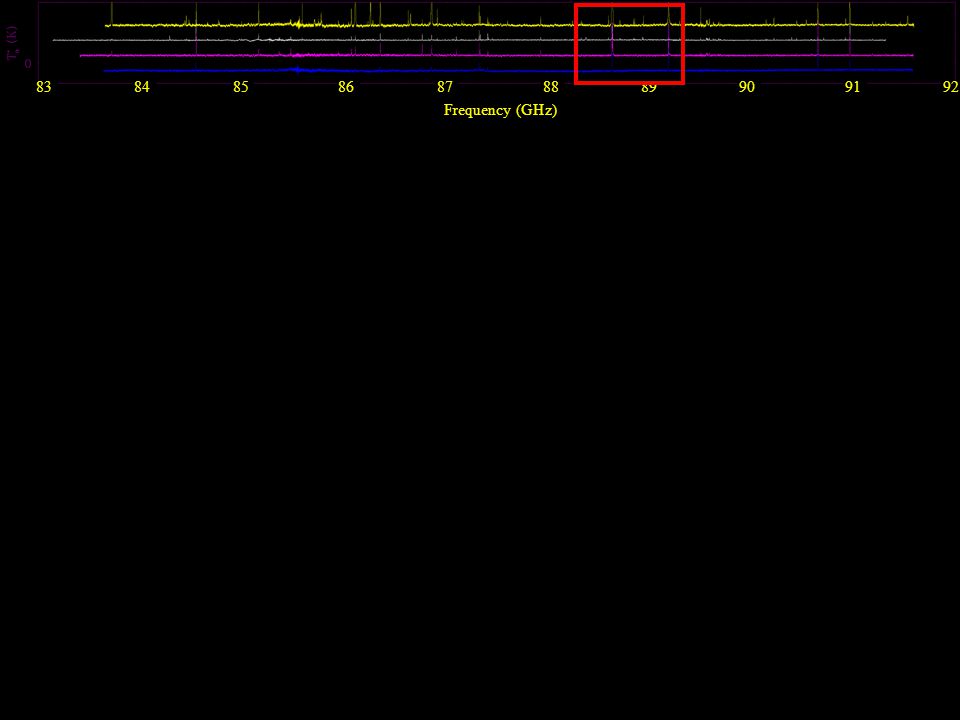Click the '88' frequency tick label
The height and width of the screenshot is (720, 960).
550,87
